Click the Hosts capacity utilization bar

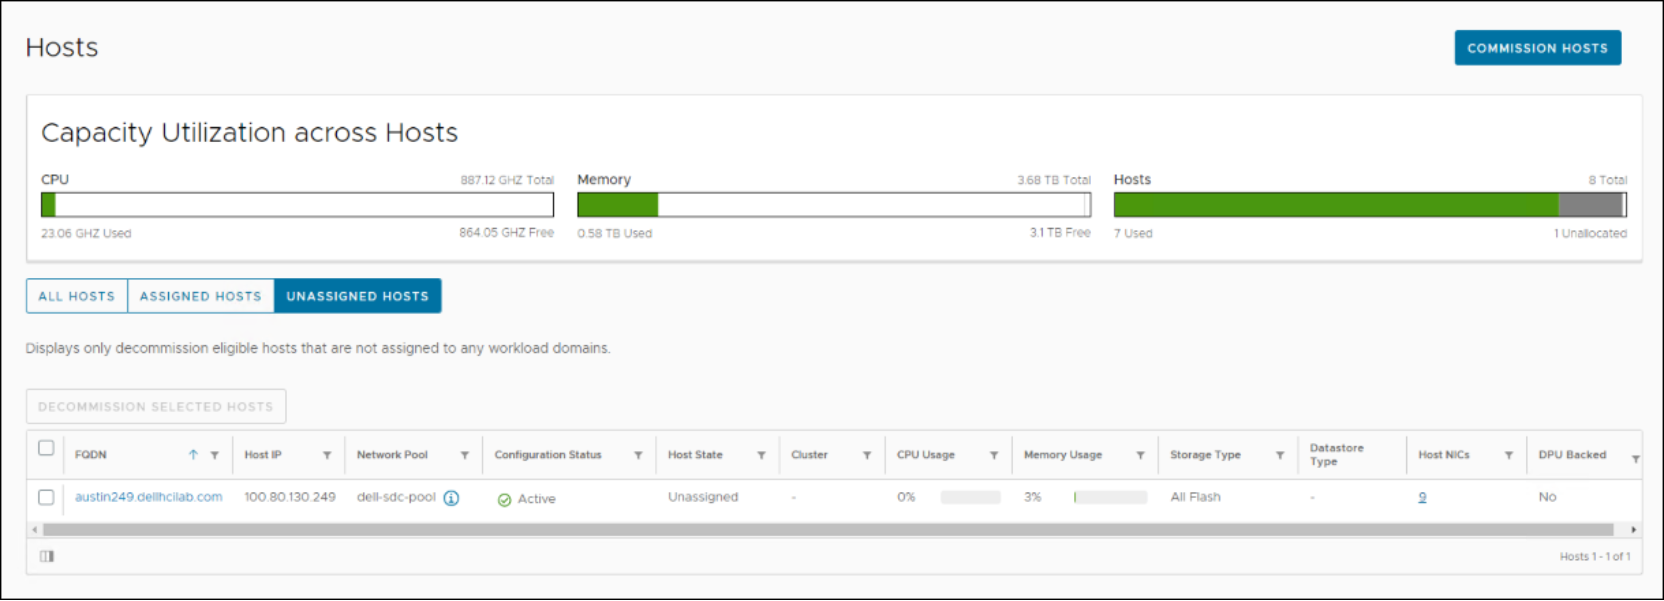click(x=1370, y=205)
